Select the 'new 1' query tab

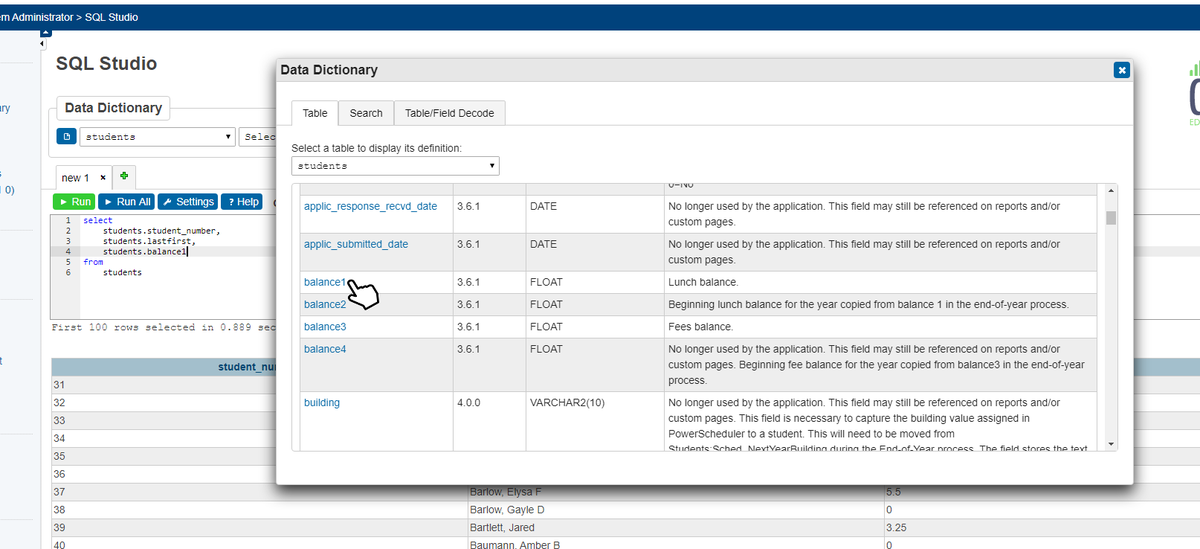76,178
